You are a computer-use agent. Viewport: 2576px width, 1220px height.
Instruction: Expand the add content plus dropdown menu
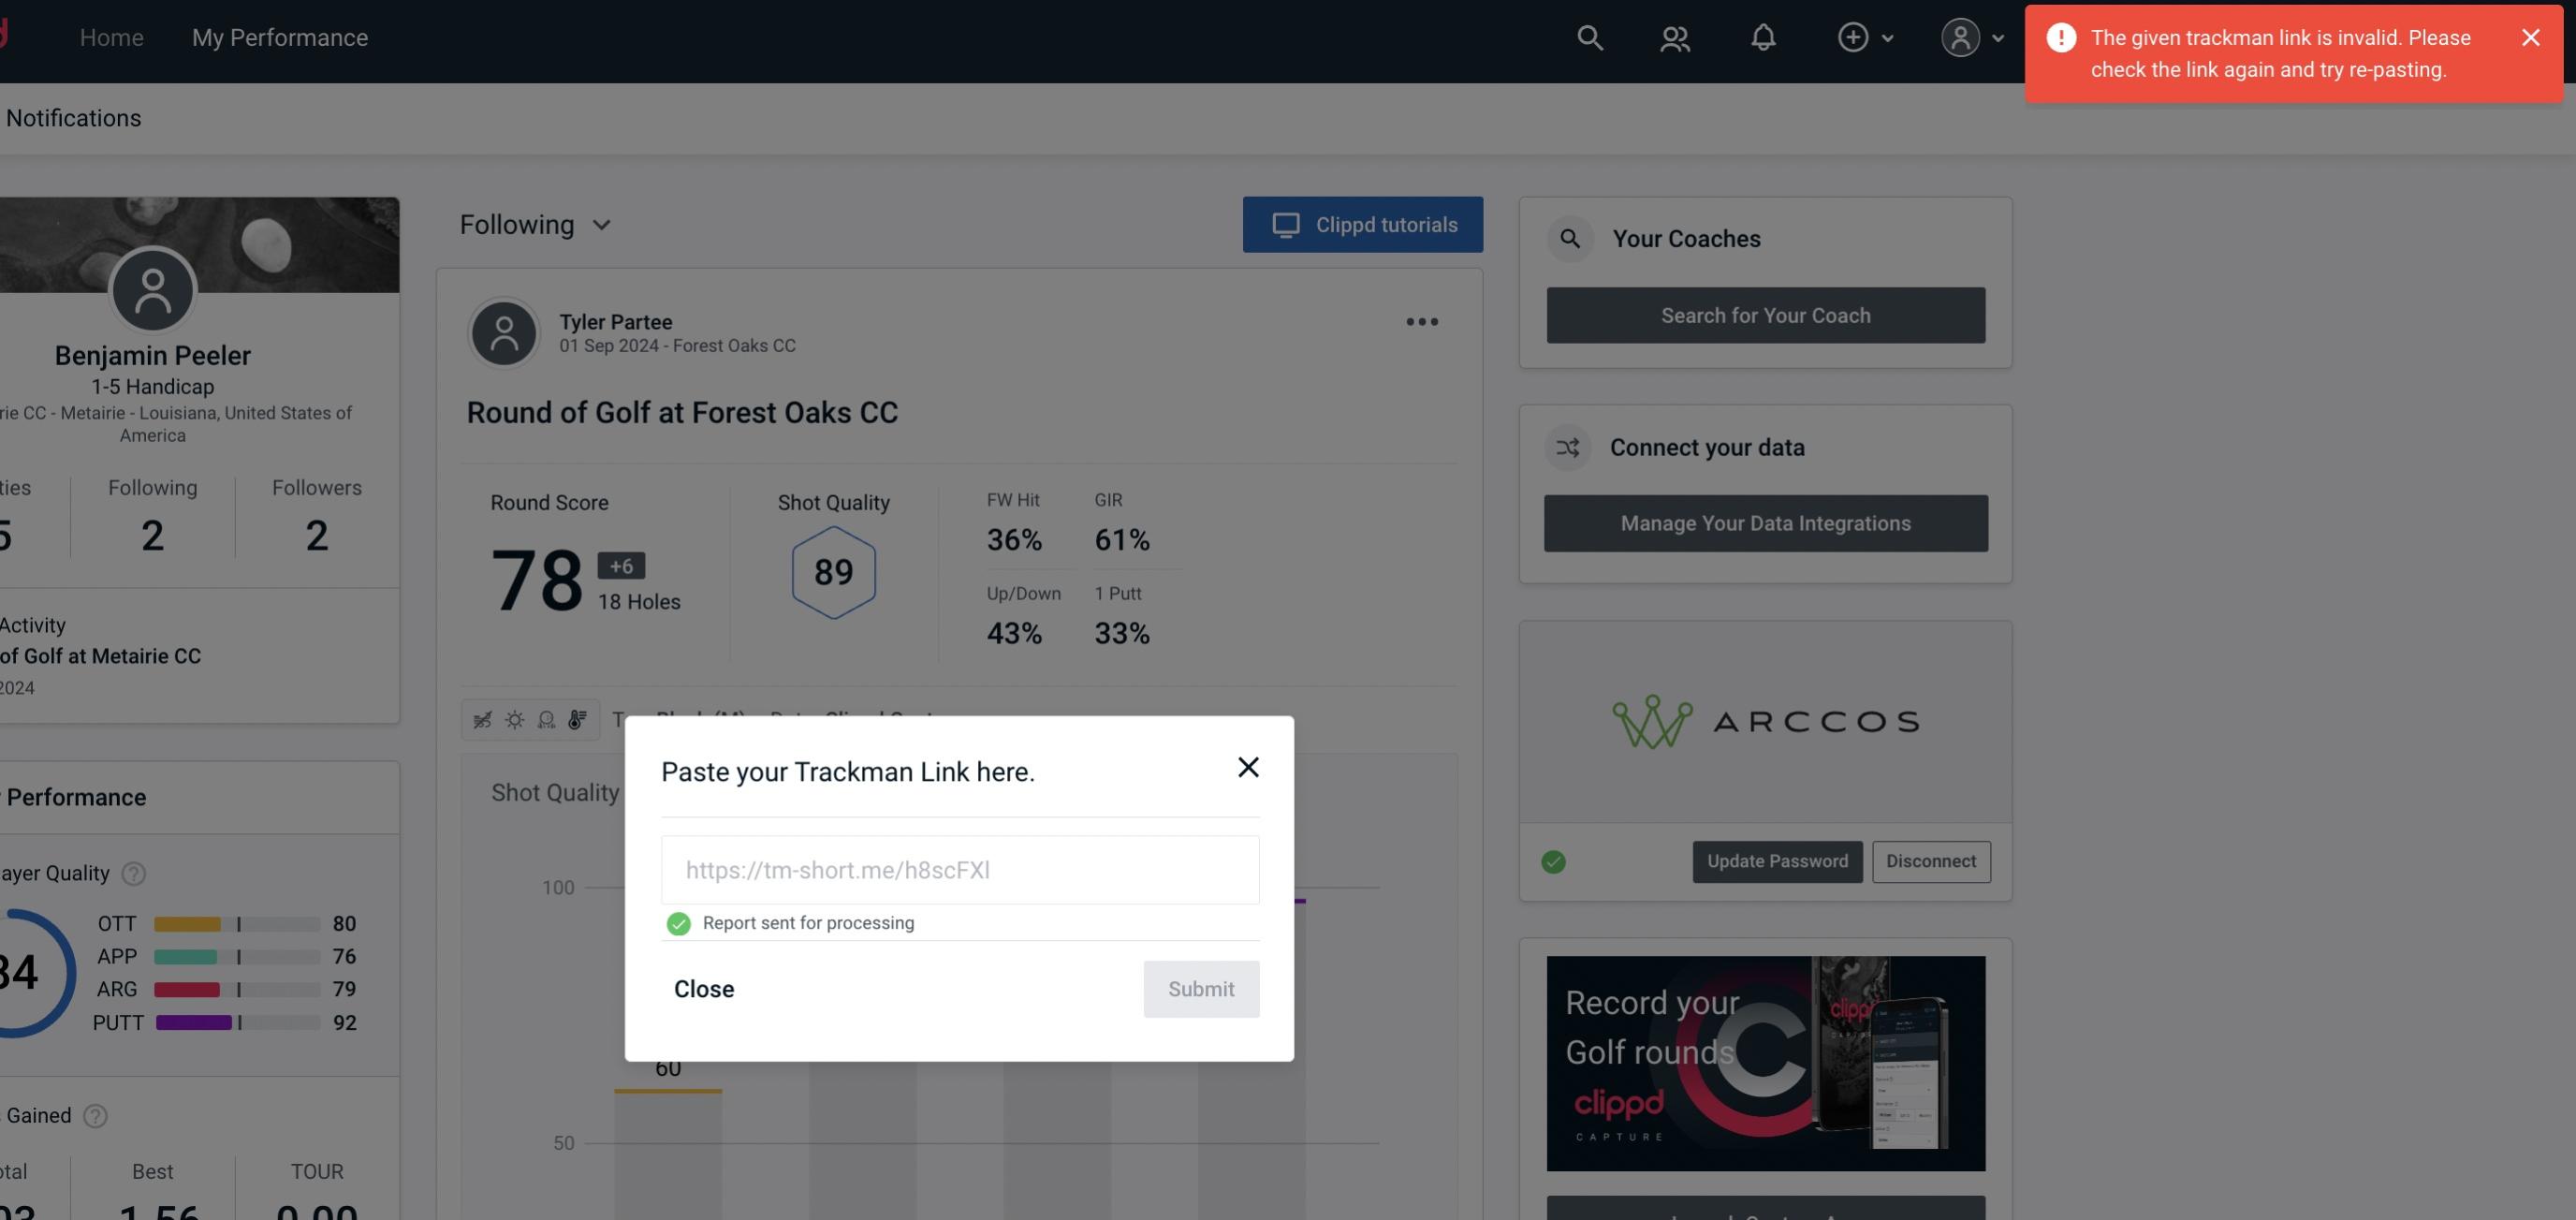1865,37
